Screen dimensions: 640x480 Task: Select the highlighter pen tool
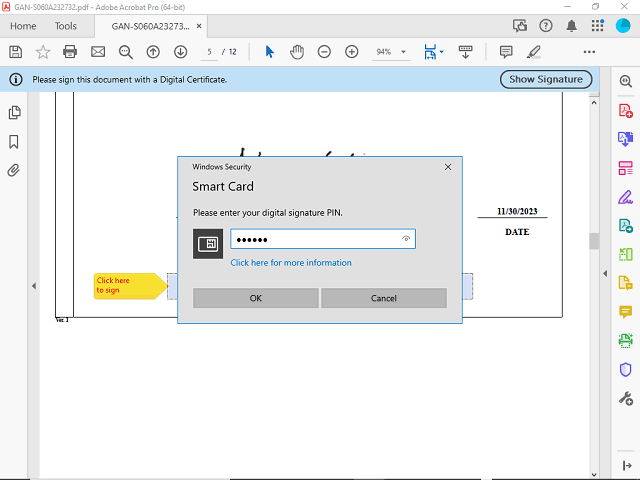(x=533, y=52)
